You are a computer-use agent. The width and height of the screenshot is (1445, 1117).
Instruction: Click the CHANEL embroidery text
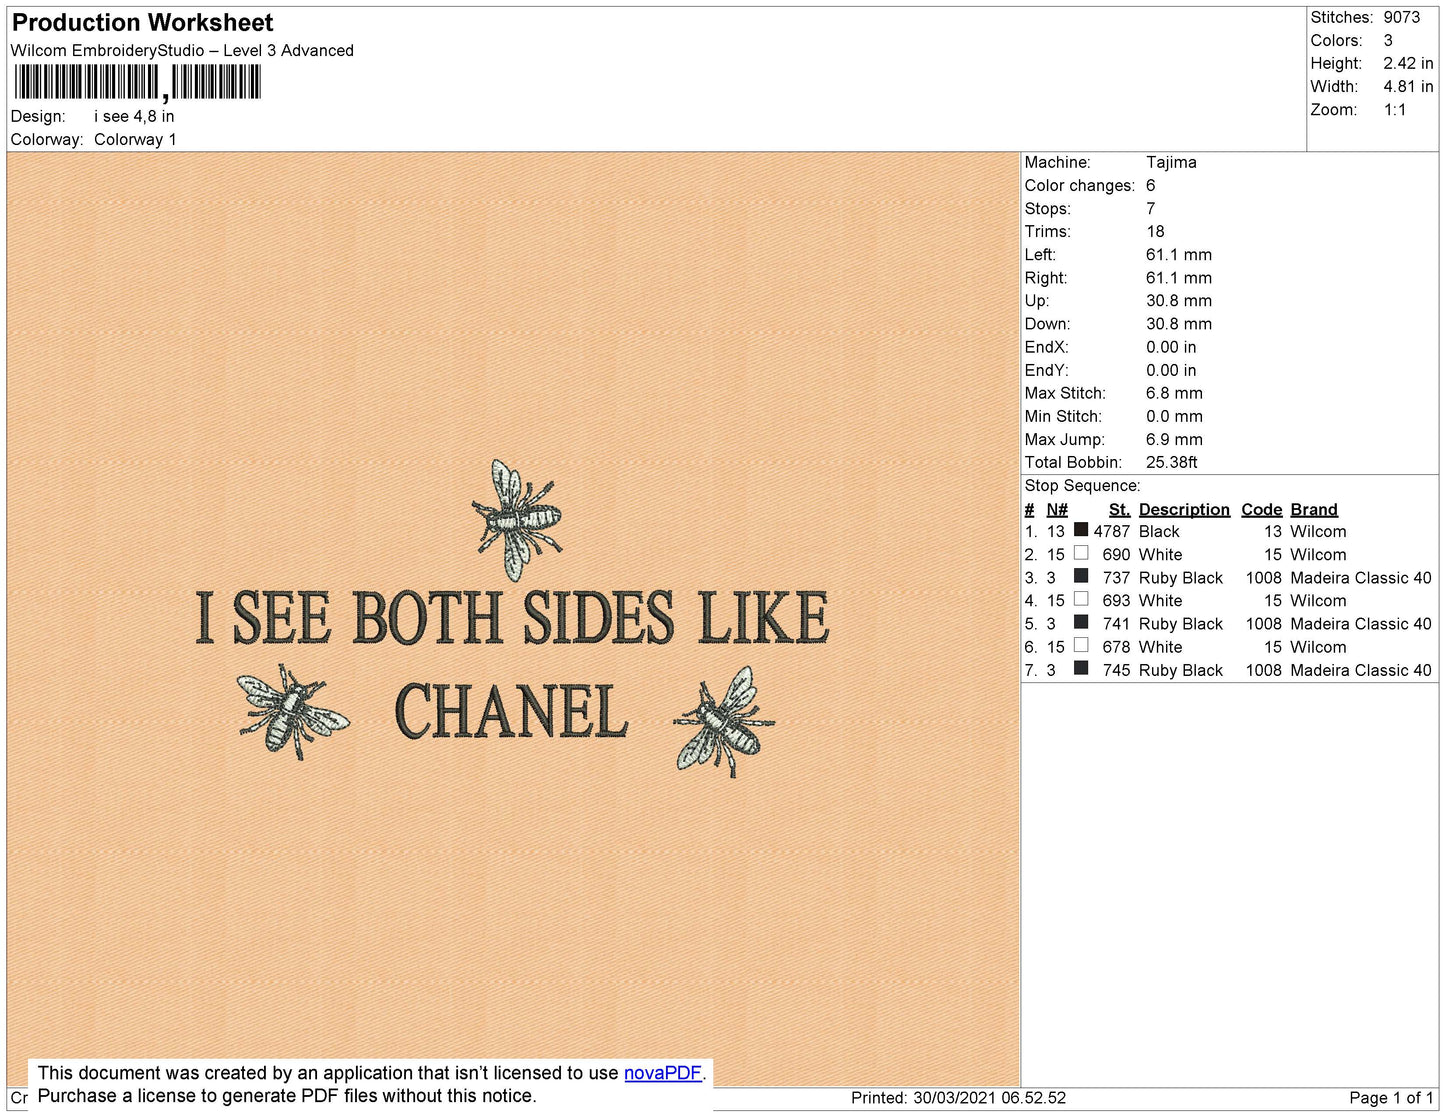[x=512, y=711]
